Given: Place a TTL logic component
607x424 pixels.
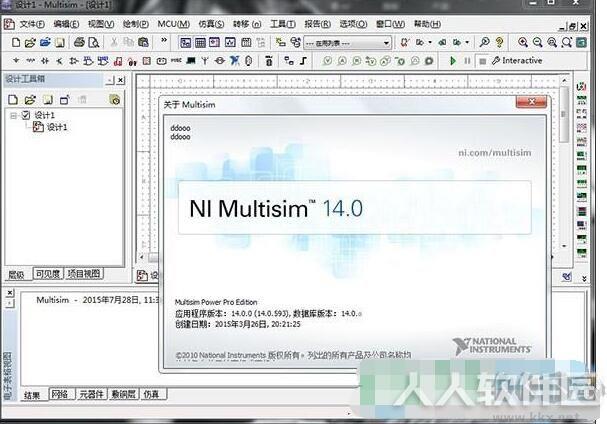Looking at the screenshot, I should tap(88, 61).
